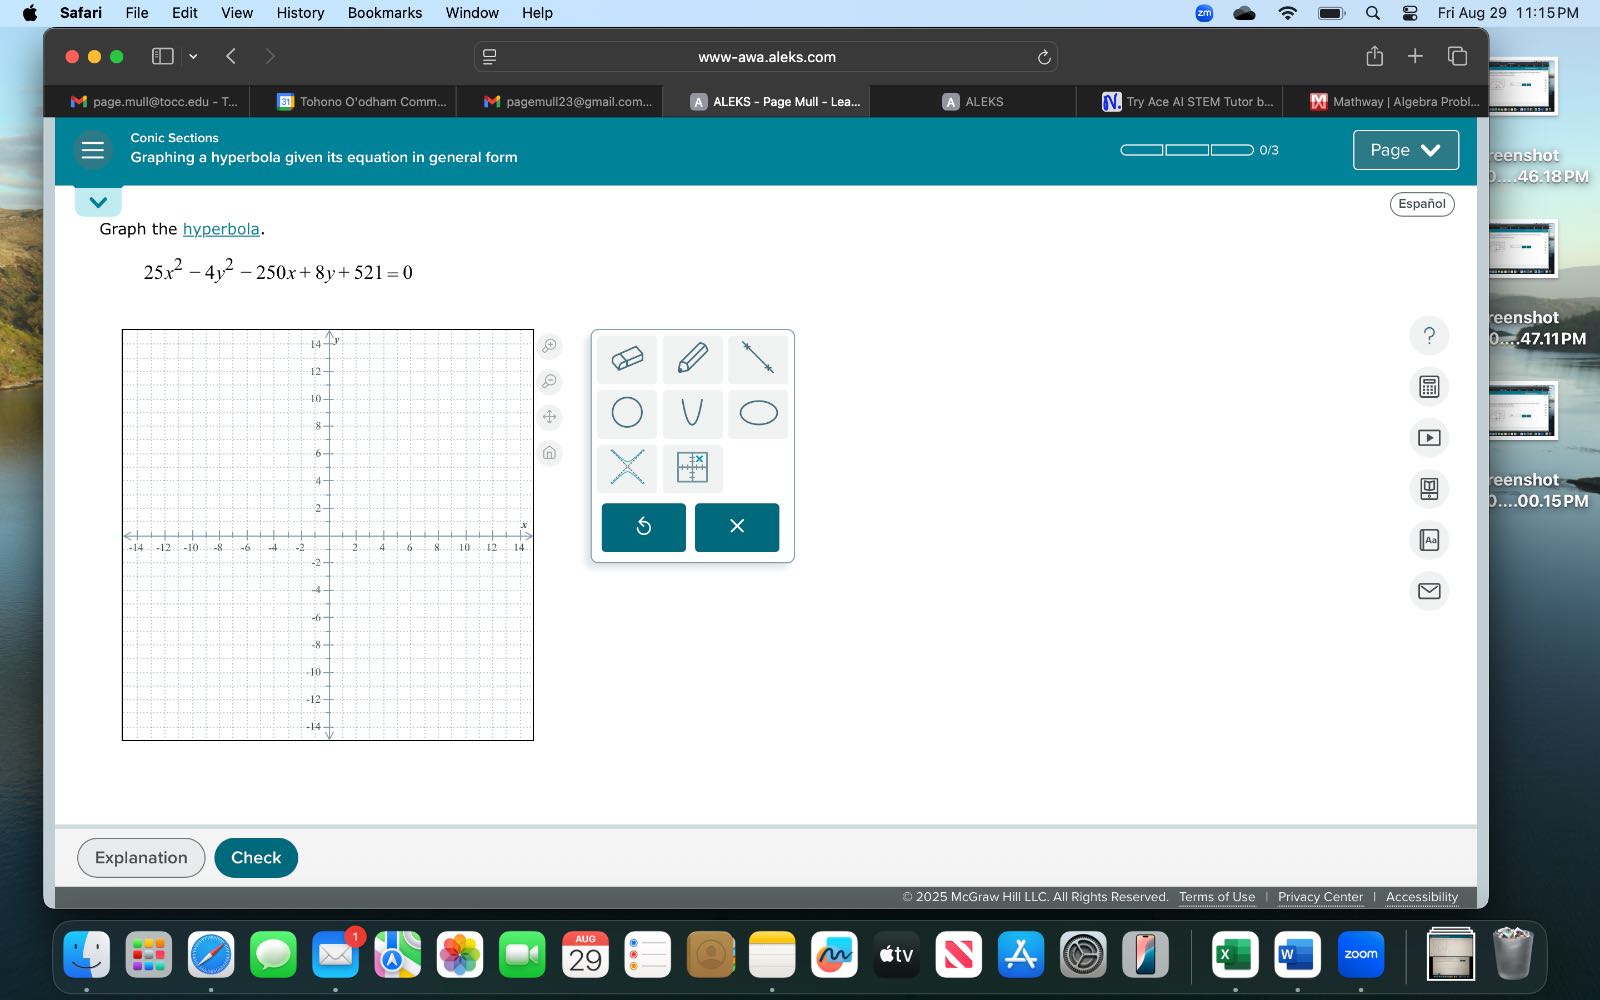1600x1000 pixels.
Task: Switch language to Español
Action: coord(1422,204)
